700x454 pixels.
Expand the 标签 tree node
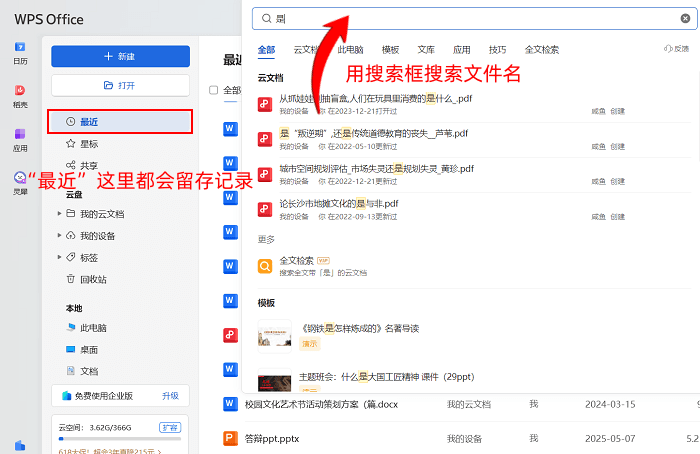coord(59,258)
